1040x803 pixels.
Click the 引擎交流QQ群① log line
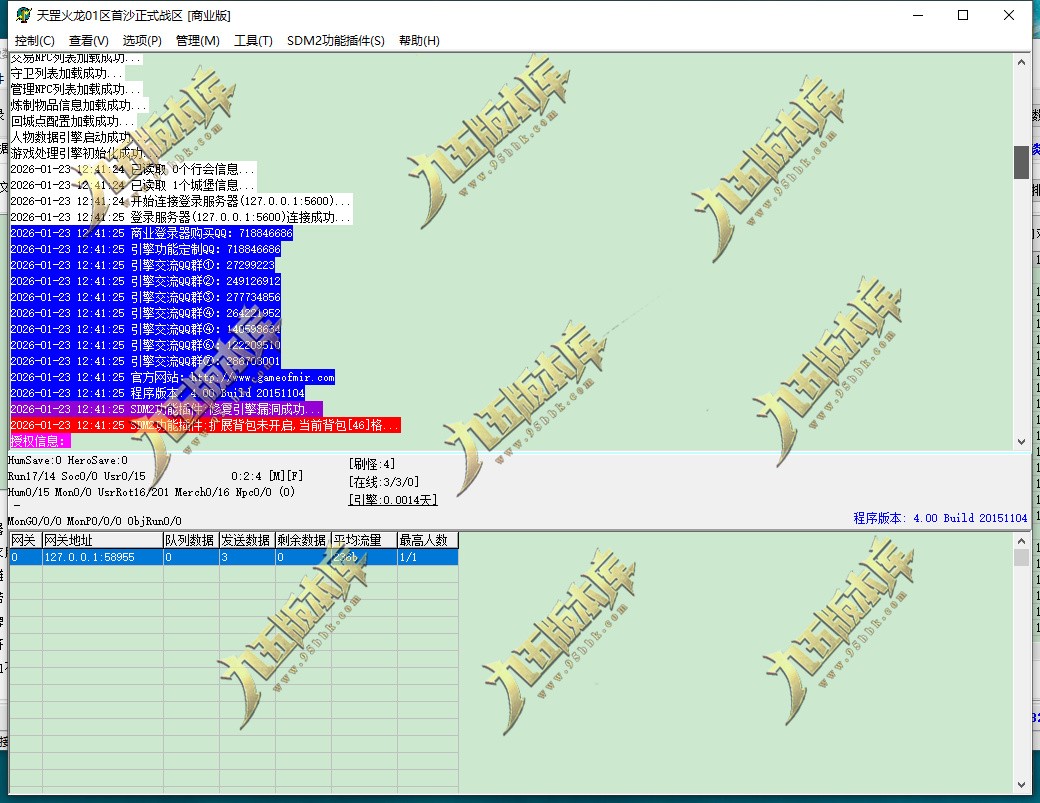point(143,265)
